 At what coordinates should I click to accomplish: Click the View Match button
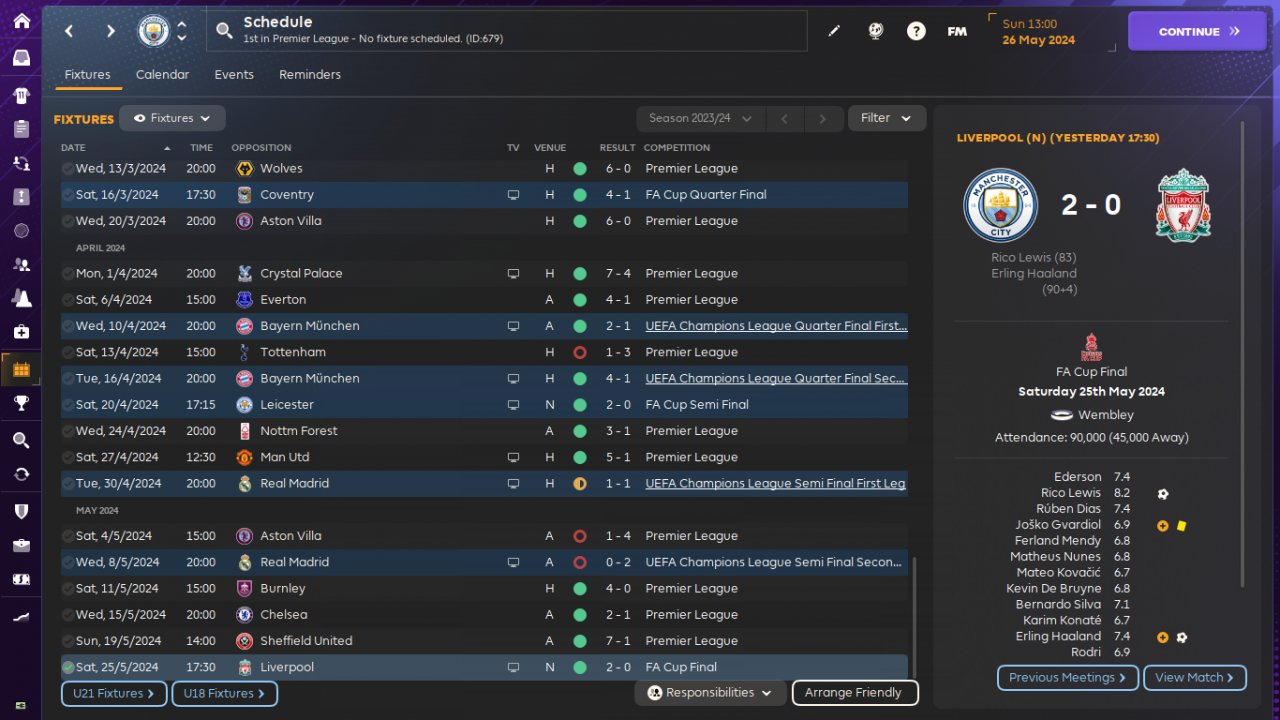click(x=1195, y=678)
